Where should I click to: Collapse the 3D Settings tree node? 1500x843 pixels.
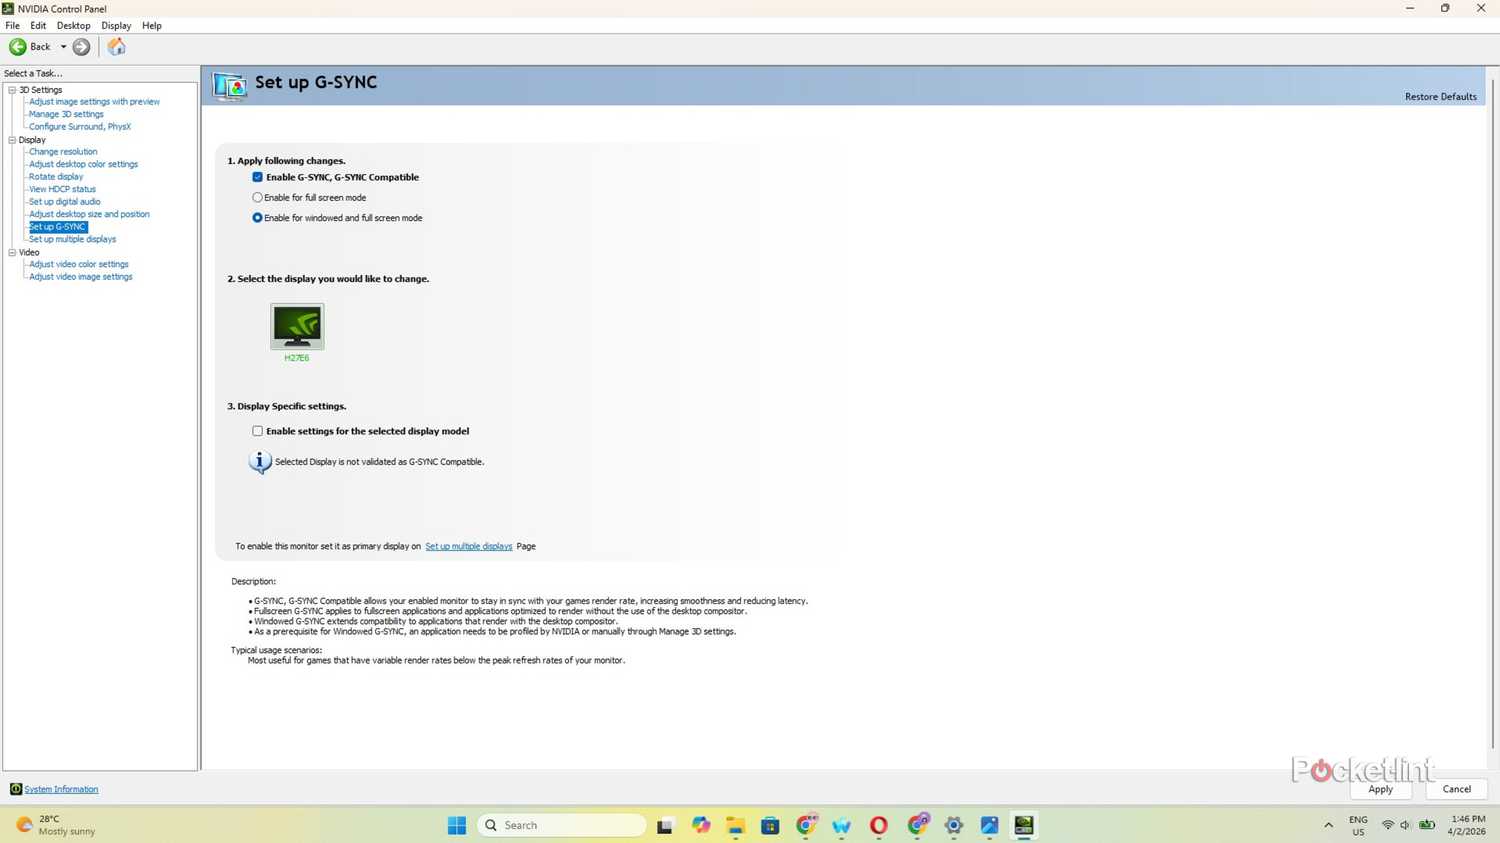(x=12, y=90)
